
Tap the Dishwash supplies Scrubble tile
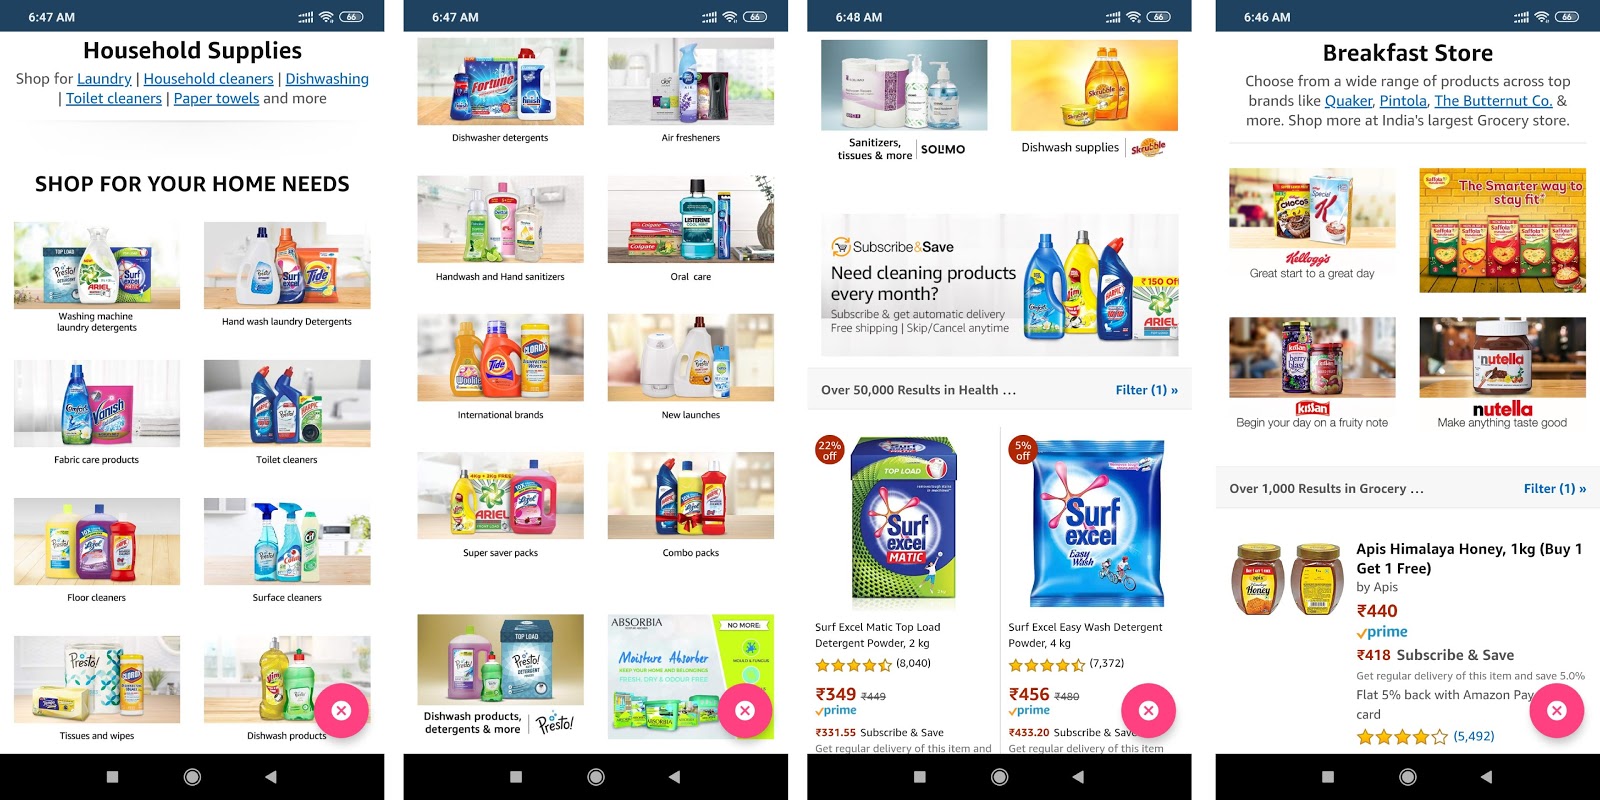click(x=1094, y=100)
